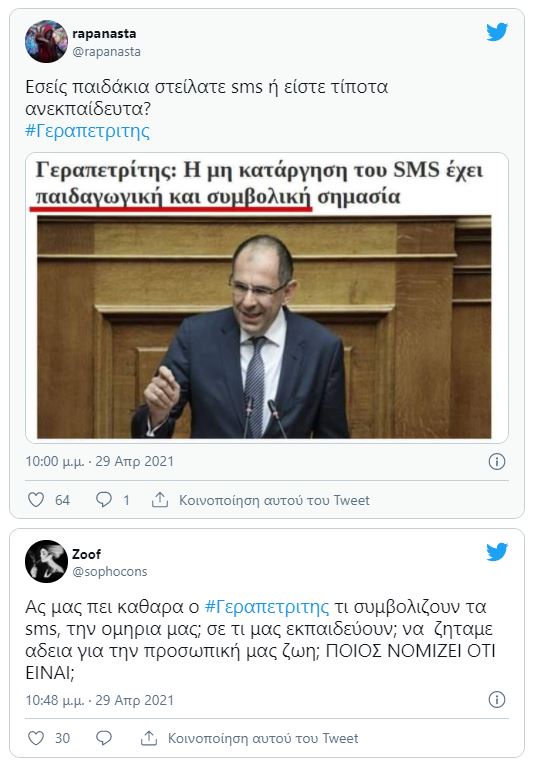Click the 10:00 μ.μ. · 29 Απρ 2021 timestamp
Image resolution: width=536 pixels, height=763 pixels.
(x=99, y=461)
